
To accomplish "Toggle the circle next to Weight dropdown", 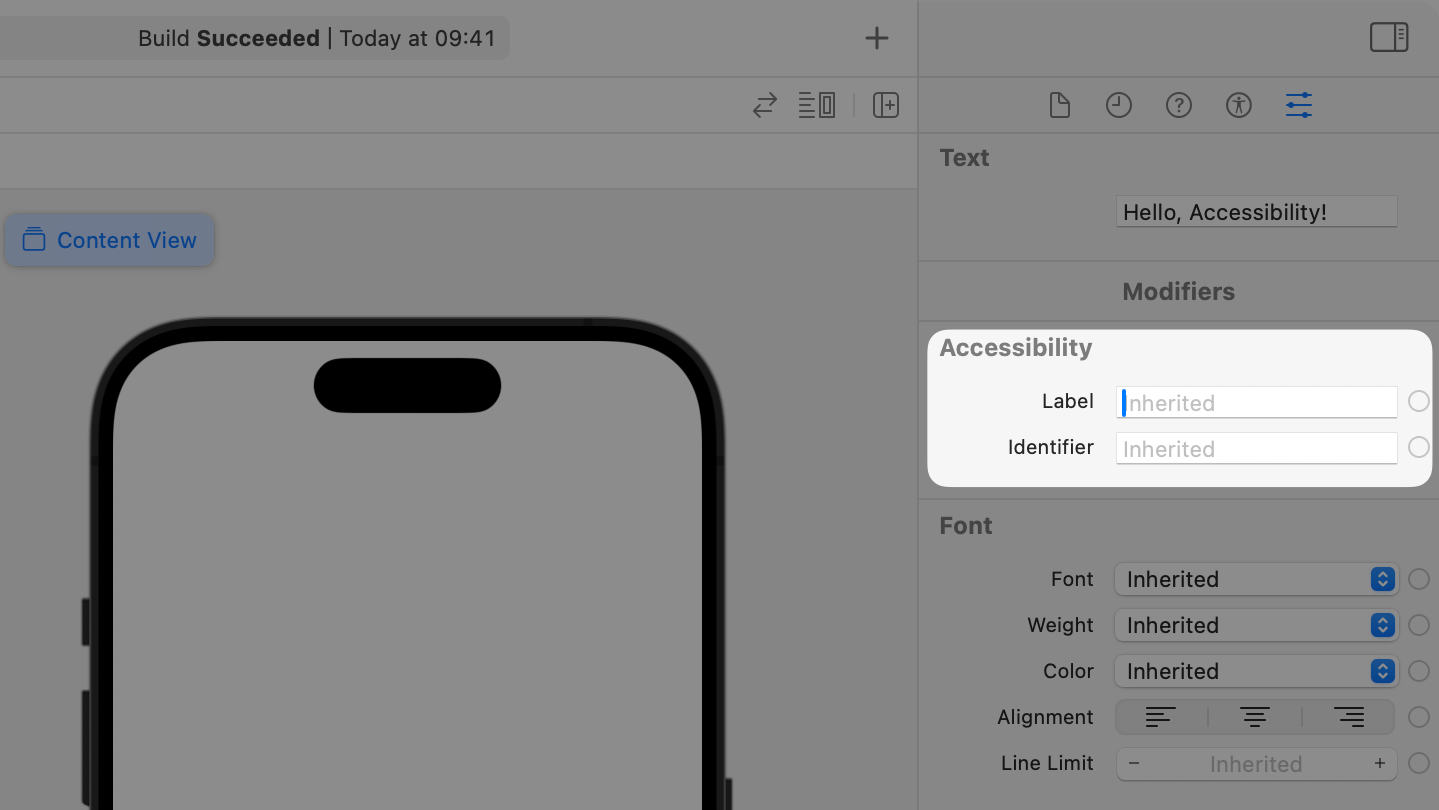I will point(1419,625).
